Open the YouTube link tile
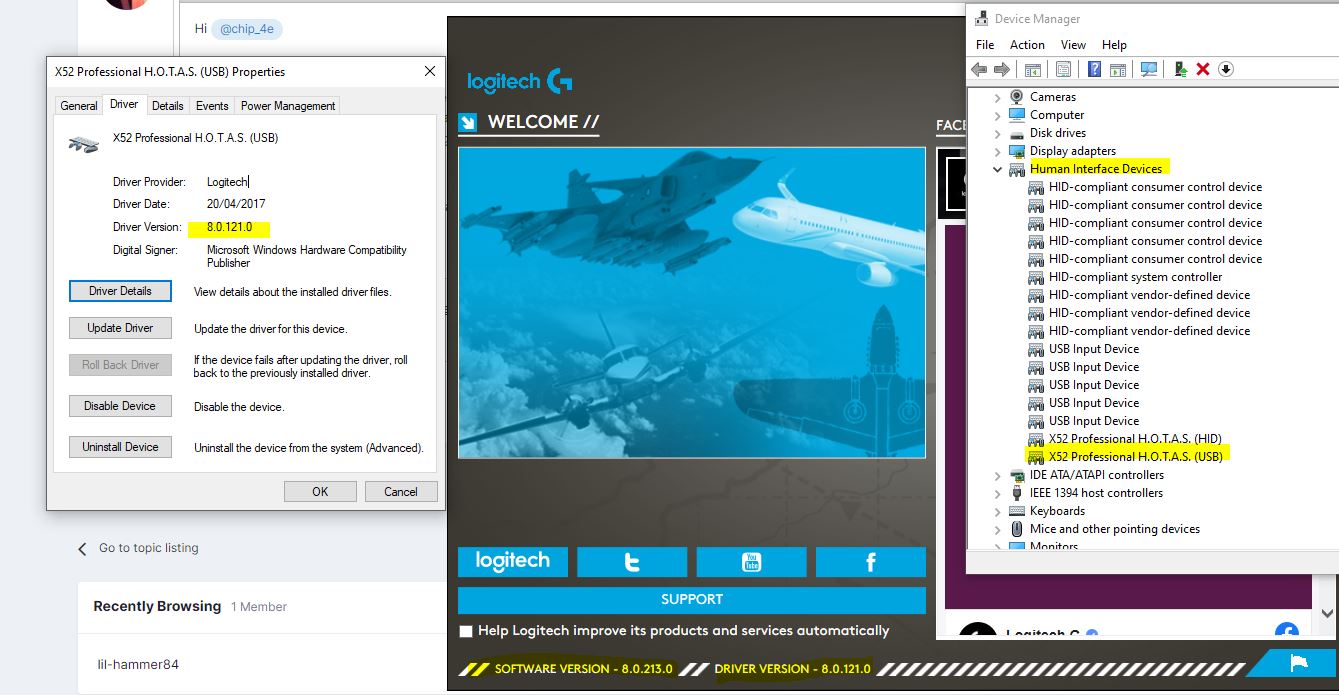The image size is (1339, 695). pyautogui.click(x=751, y=562)
